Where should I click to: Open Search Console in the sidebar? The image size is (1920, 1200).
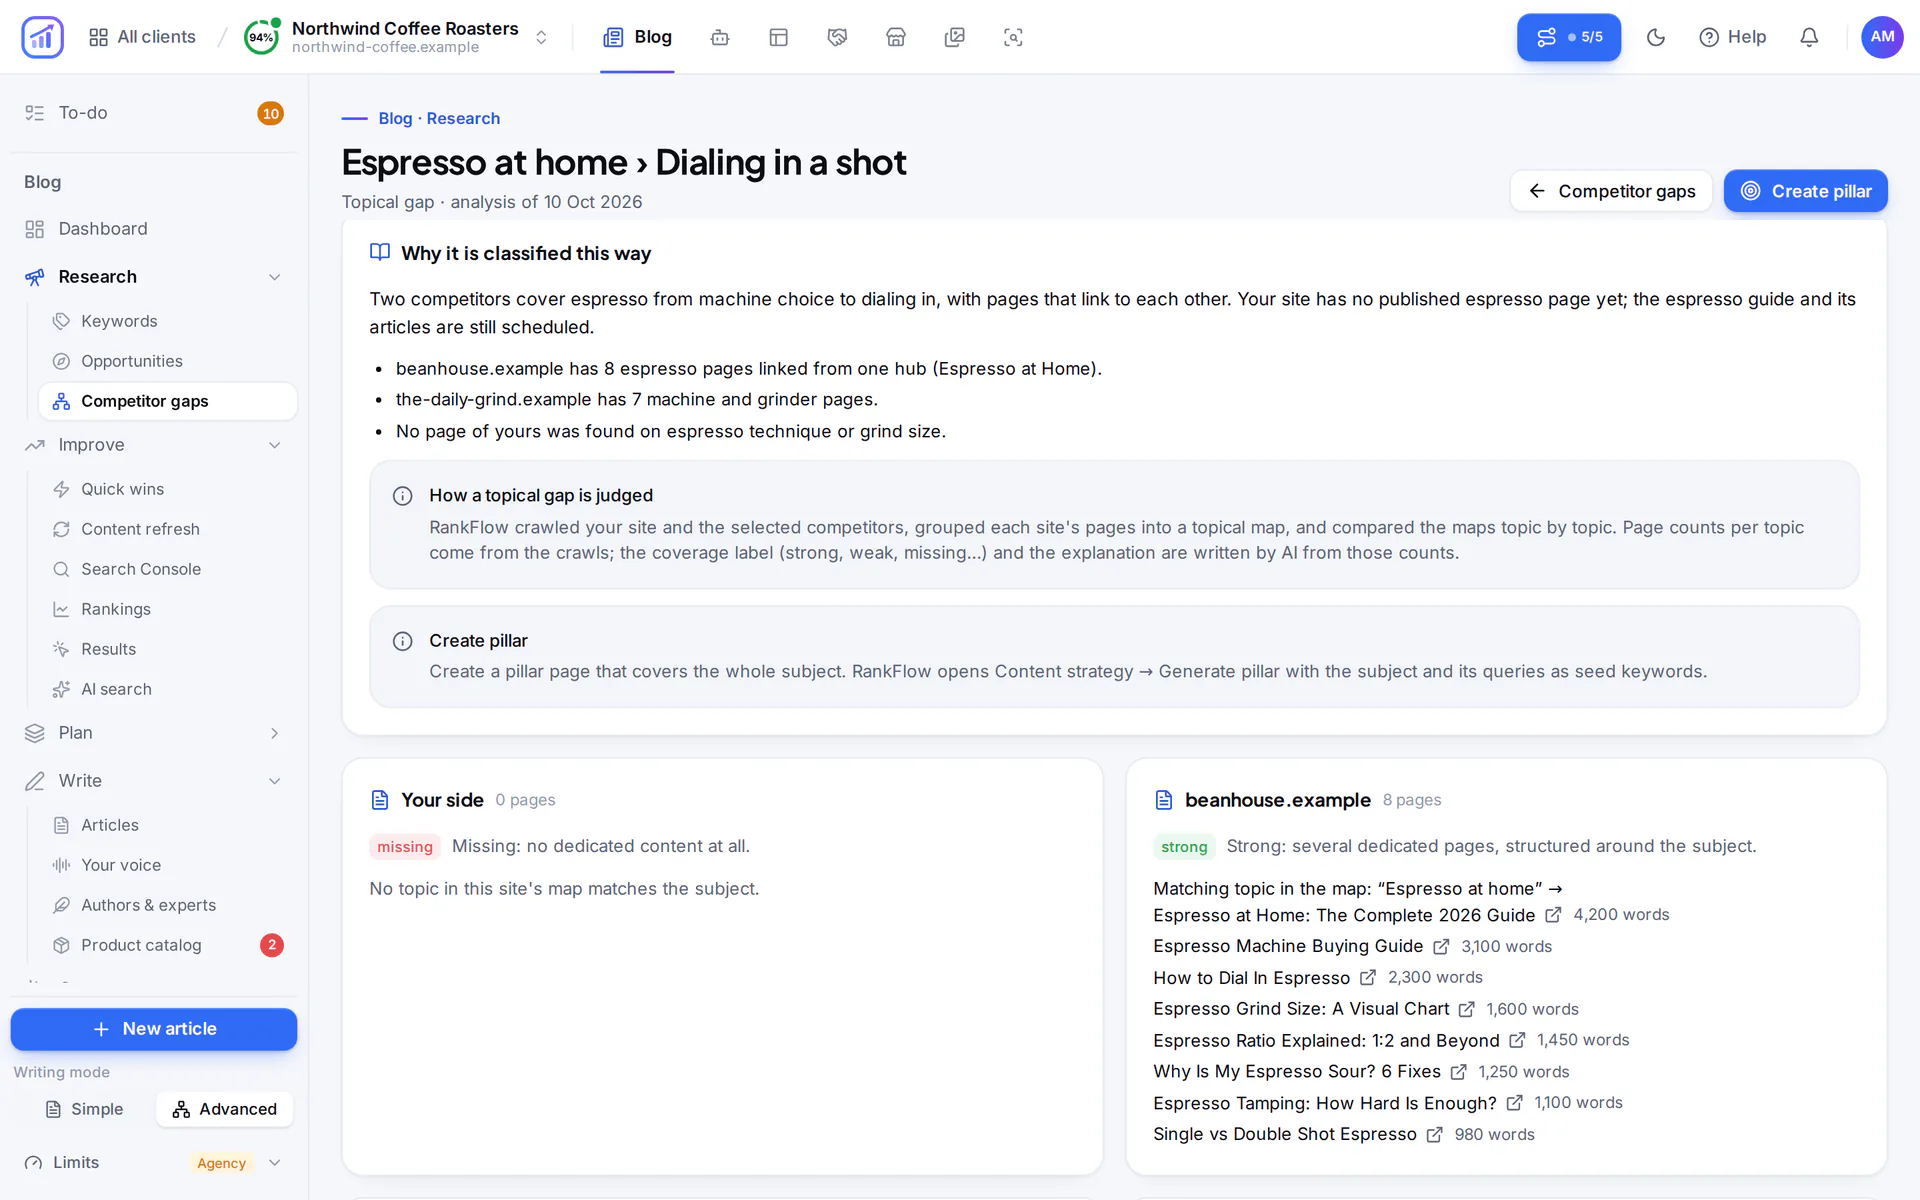pyautogui.click(x=168, y=569)
